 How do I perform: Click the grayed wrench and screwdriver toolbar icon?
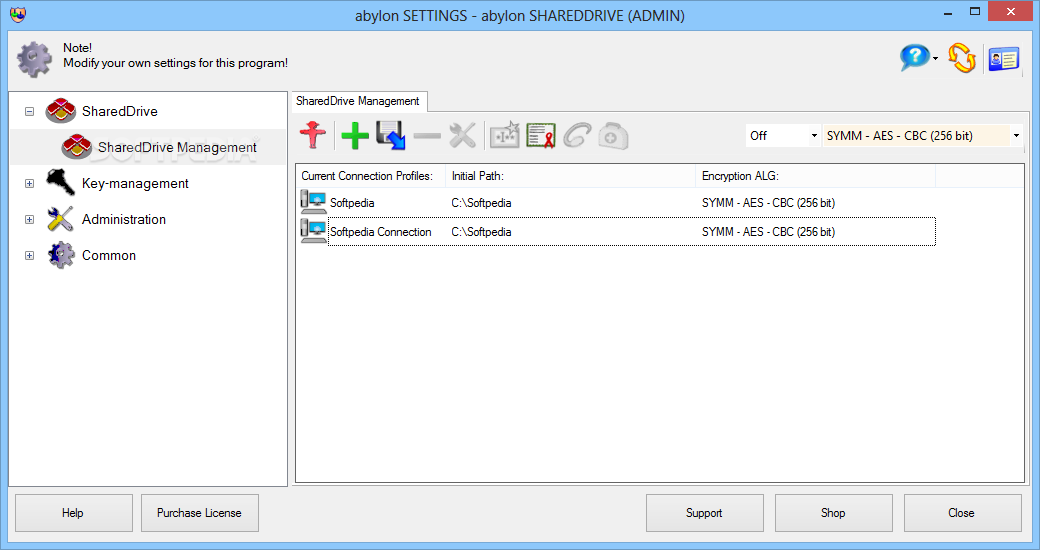pyautogui.click(x=462, y=135)
